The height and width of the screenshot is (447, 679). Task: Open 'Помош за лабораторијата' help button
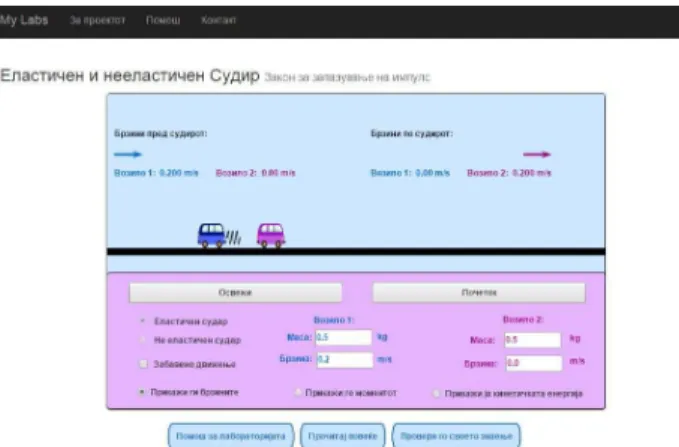(231, 435)
